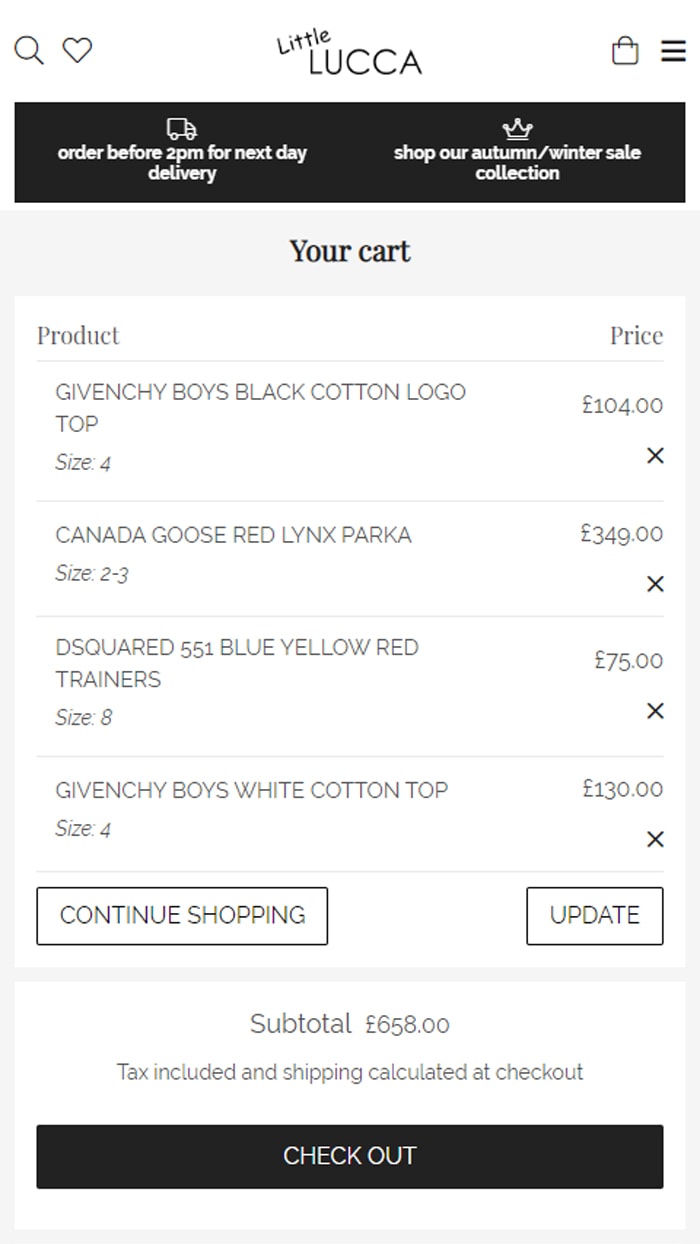Image resolution: width=700 pixels, height=1244 pixels.
Task: Open the search magnifier icon
Action: 29,50
